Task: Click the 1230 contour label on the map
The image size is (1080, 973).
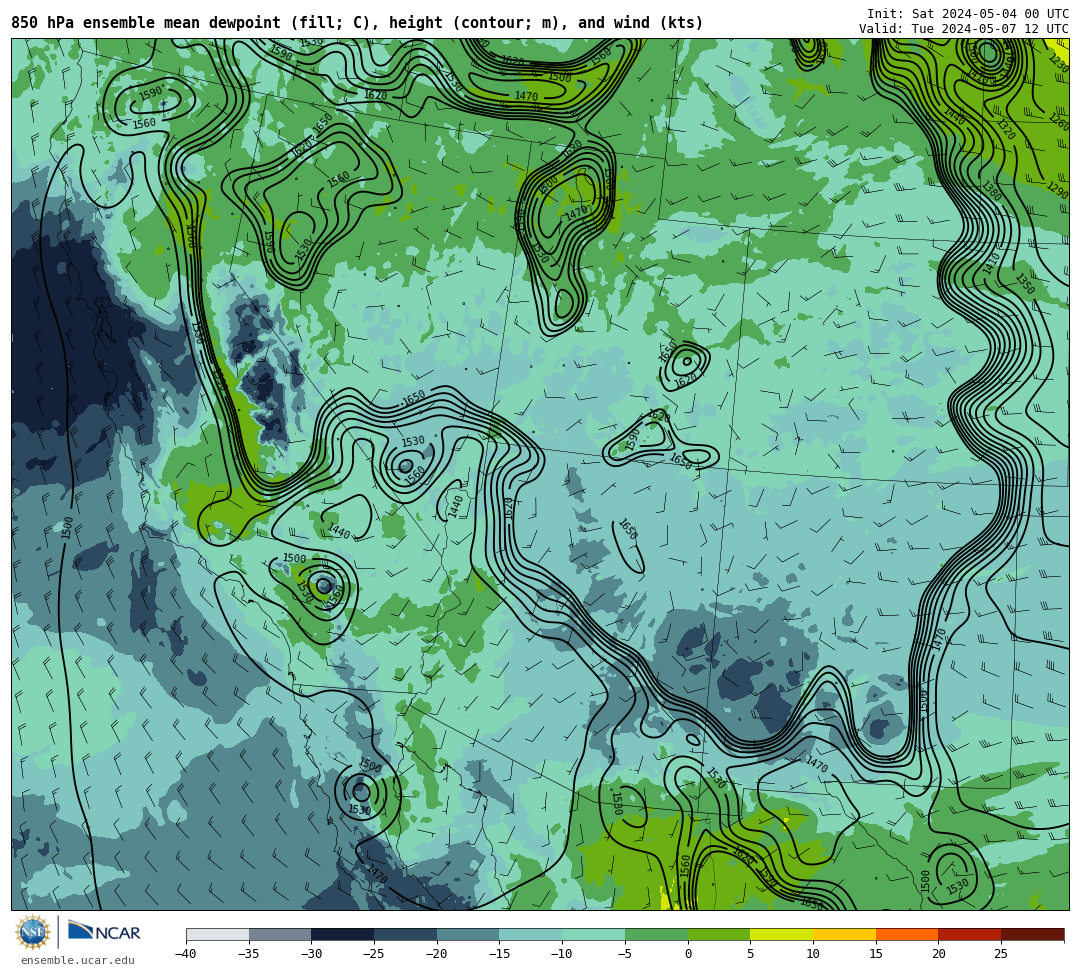Action: (1059, 63)
